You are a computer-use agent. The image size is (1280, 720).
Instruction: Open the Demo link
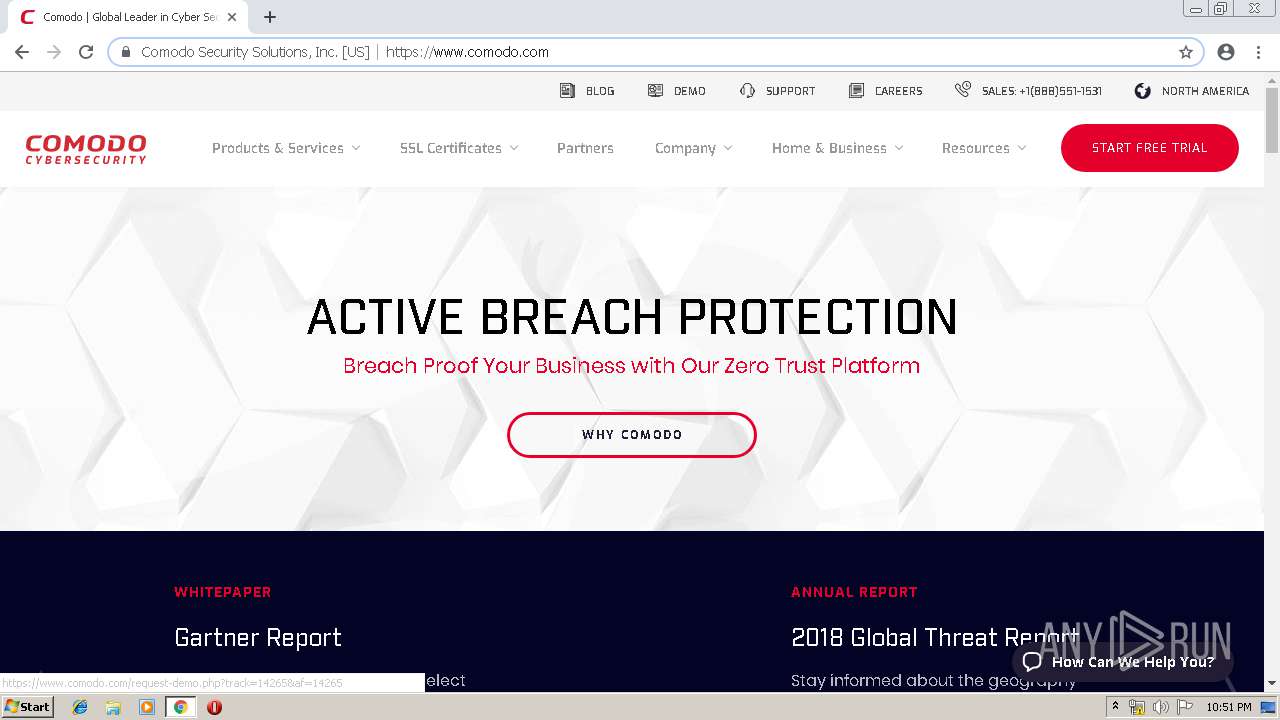coord(690,91)
